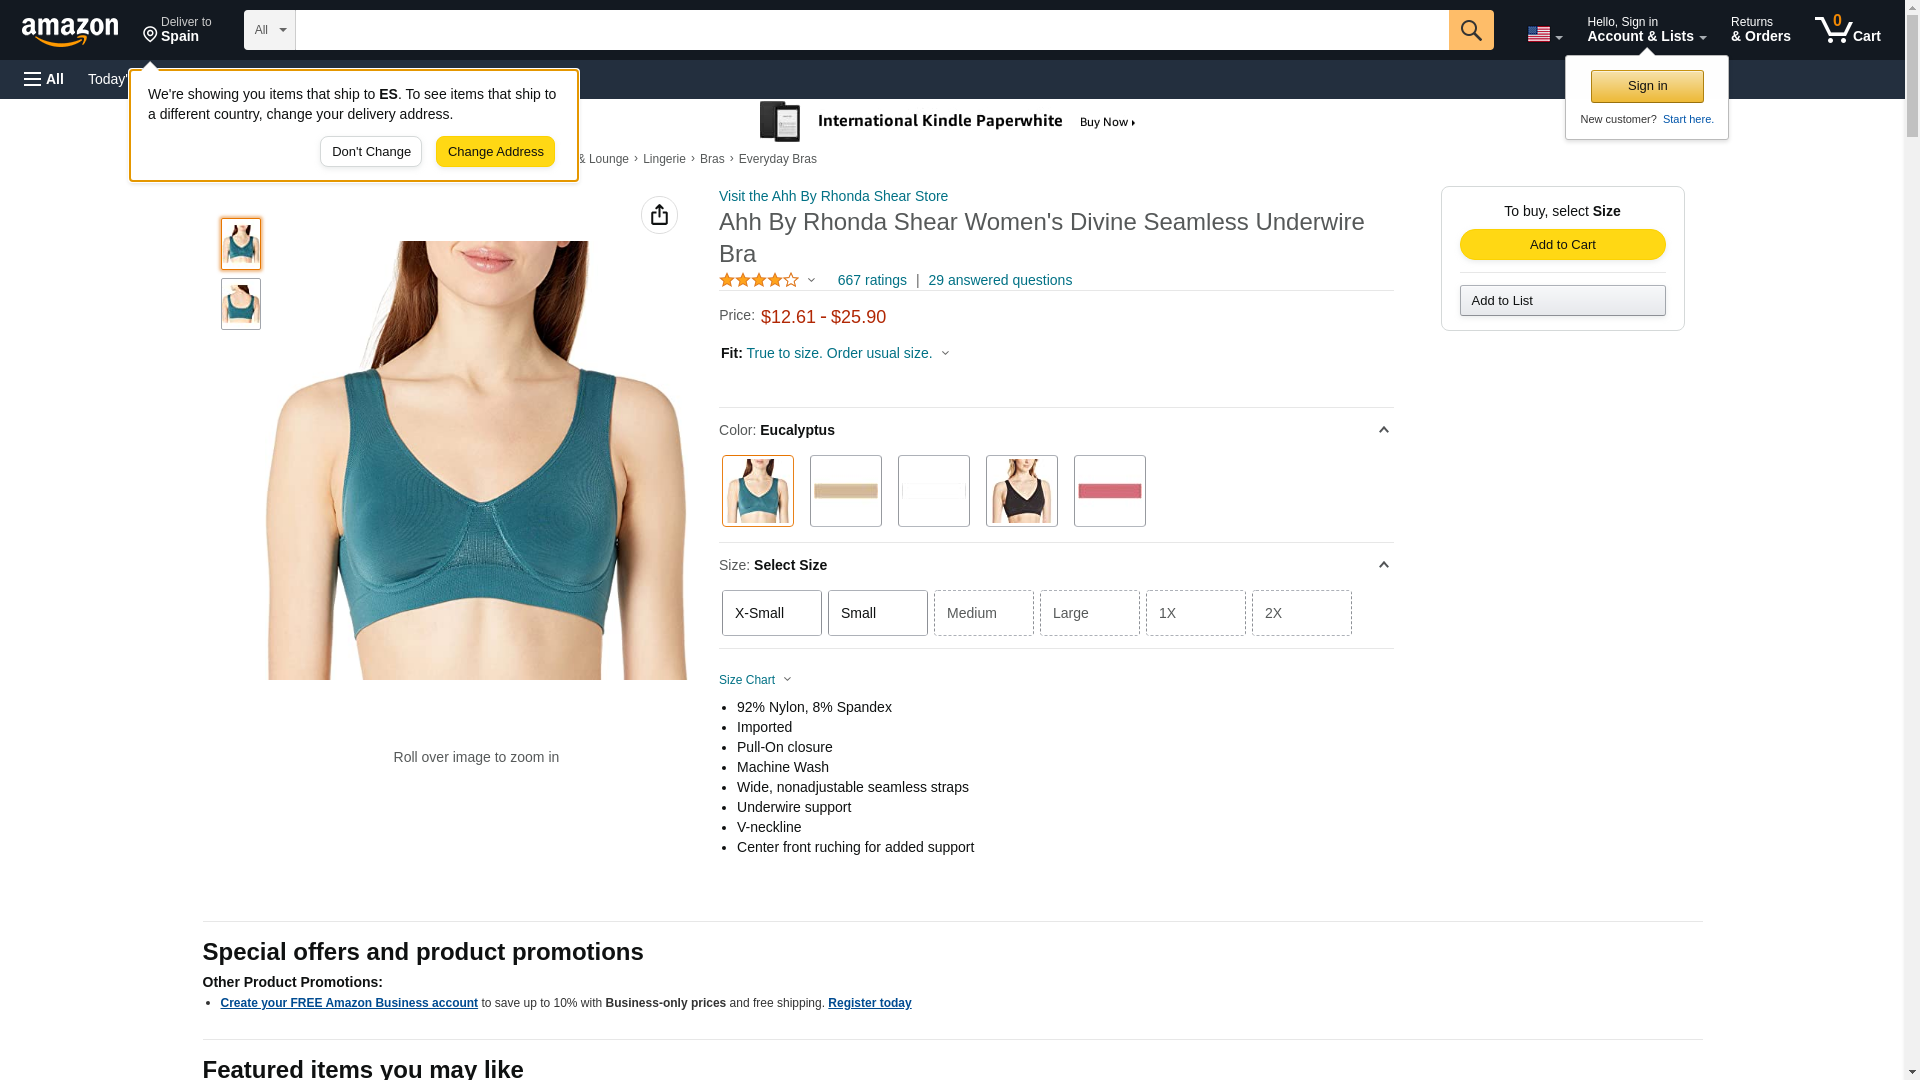Open the All hamburger menu

coord(44,79)
